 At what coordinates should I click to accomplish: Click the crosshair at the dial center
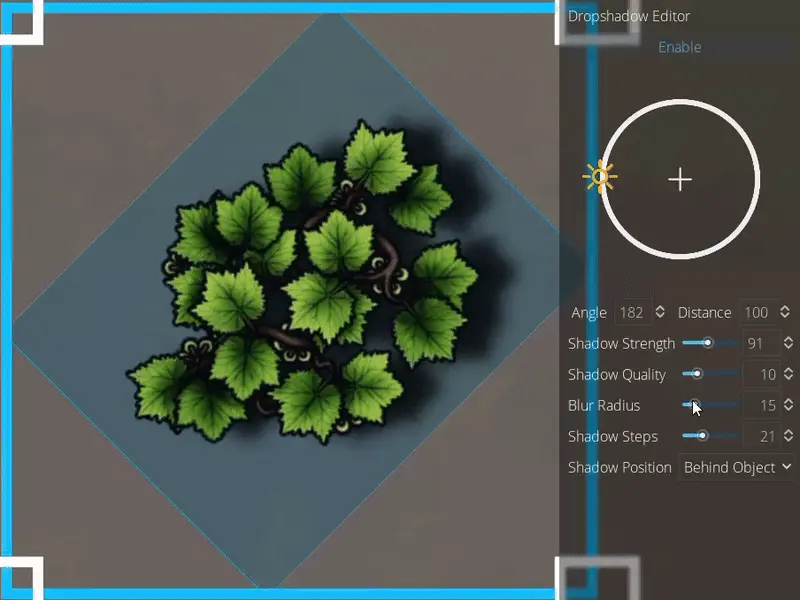[680, 180]
